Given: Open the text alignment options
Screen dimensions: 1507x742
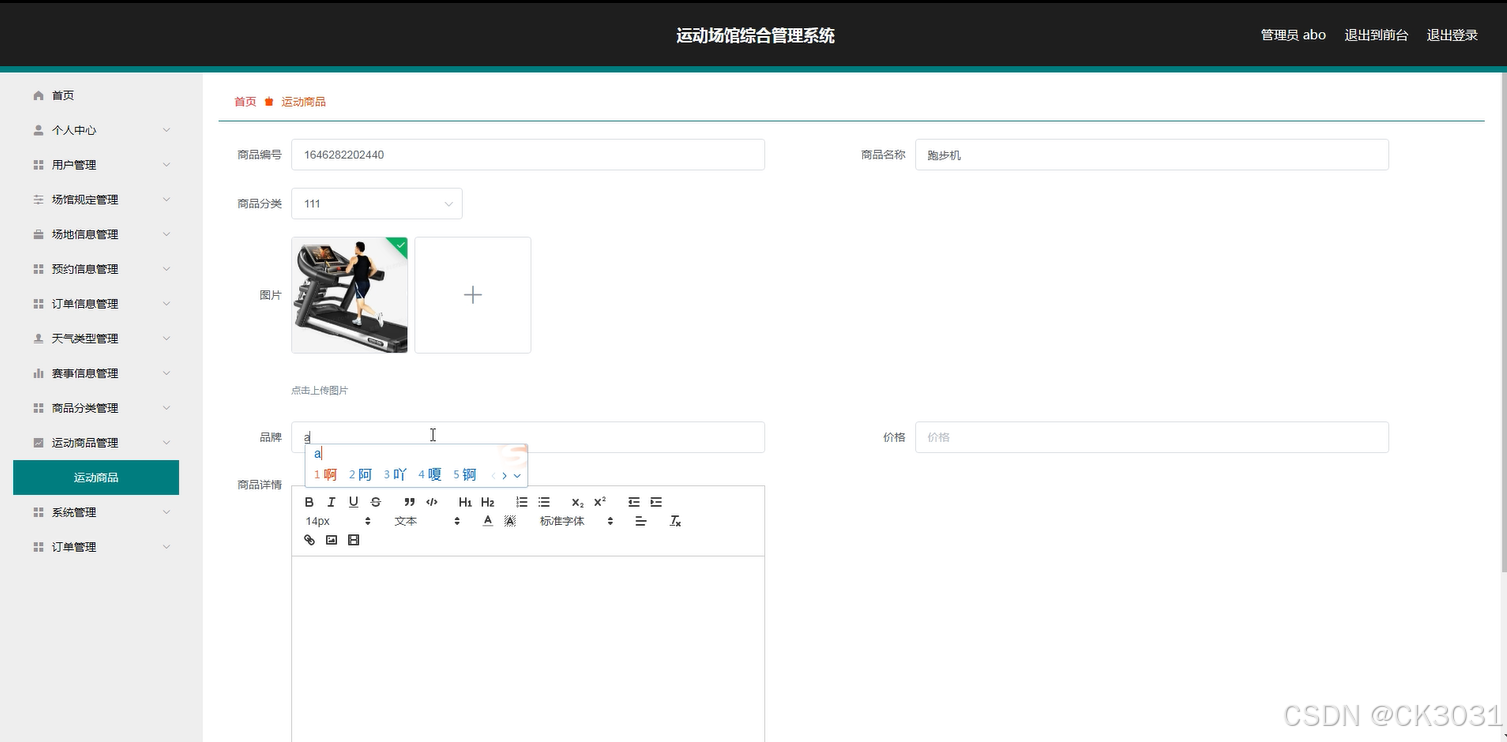Looking at the screenshot, I should point(641,521).
